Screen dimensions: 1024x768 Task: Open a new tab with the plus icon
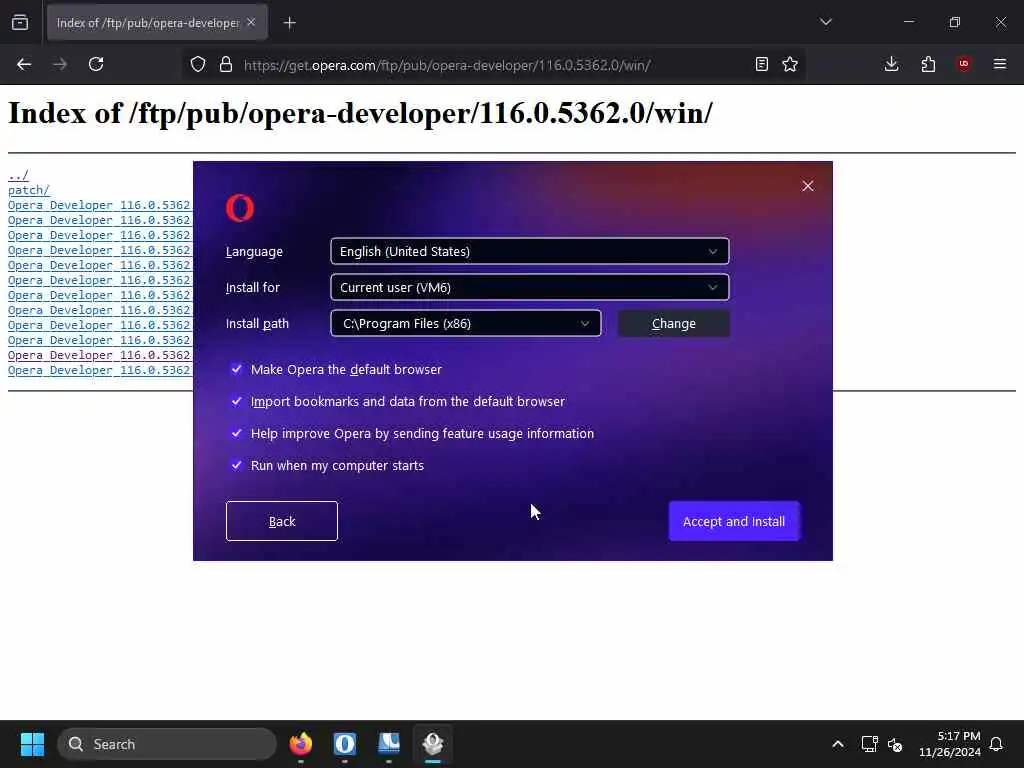[290, 23]
